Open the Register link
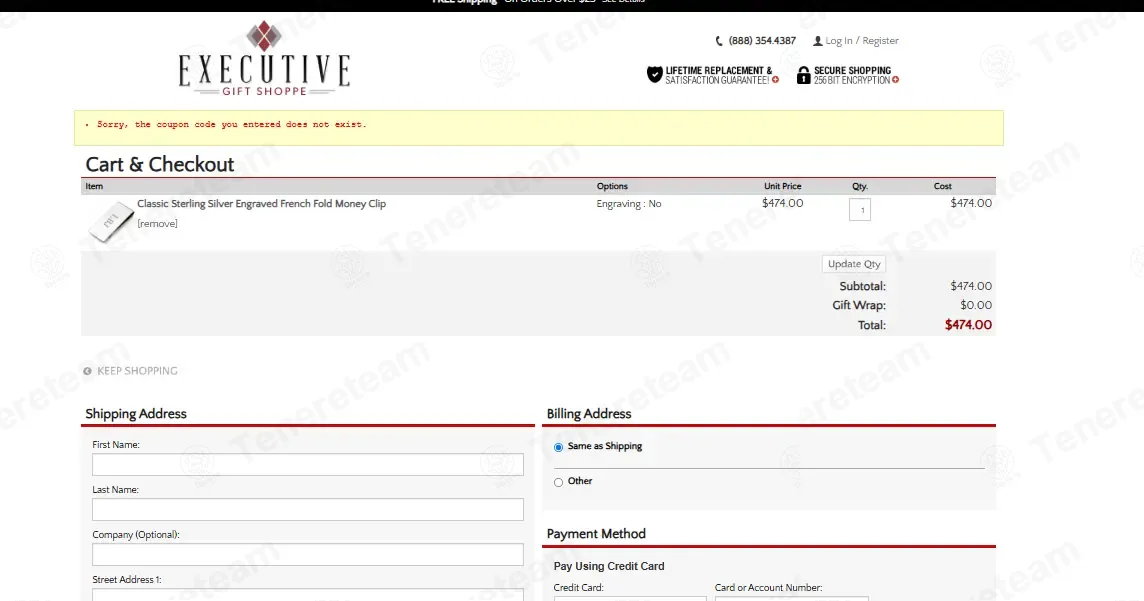Image resolution: width=1144 pixels, height=601 pixels. point(881,41)
